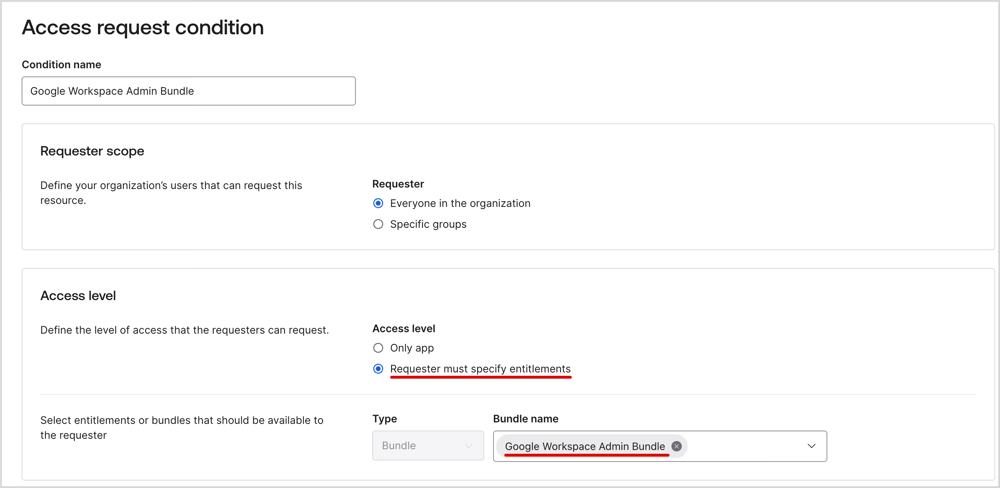
Task: Click the 'Define the level of access' description
Action: 184,330
